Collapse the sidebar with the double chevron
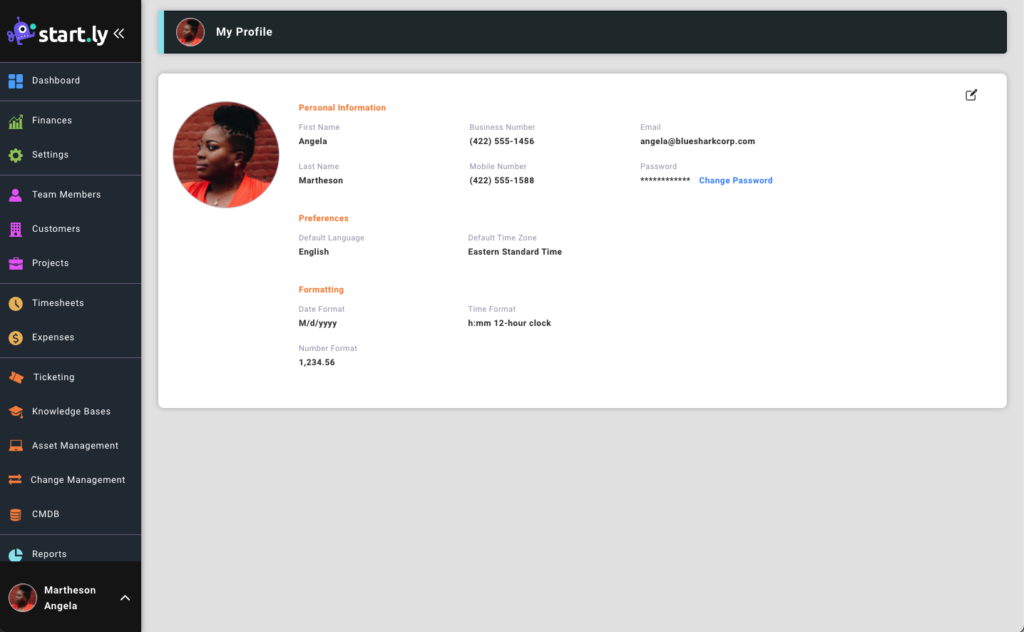This screenshot has height=632, width=1024. (119, 31)
